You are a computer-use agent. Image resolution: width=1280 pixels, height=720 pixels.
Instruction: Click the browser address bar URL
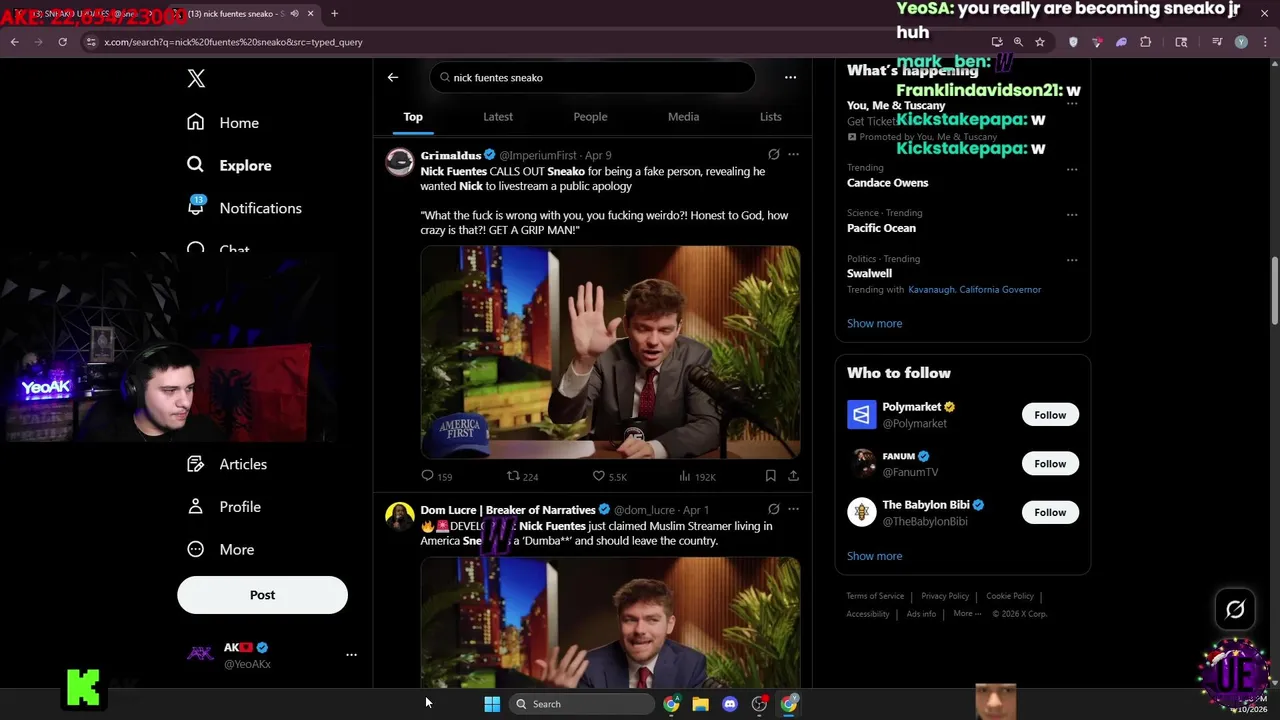pyautogui.click(x=234, y=42)
